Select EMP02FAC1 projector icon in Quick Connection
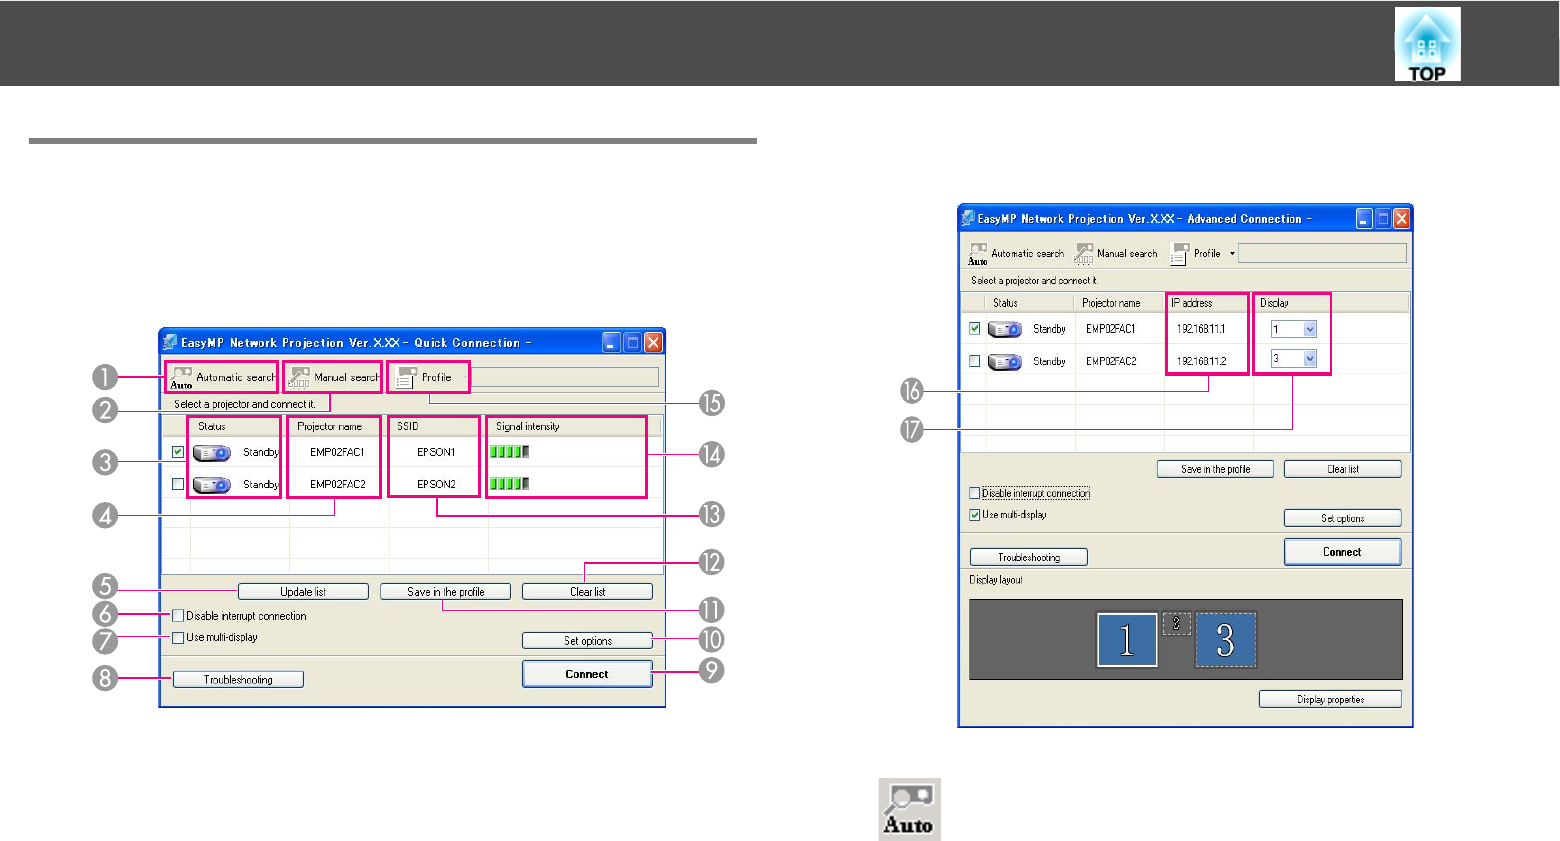 point(211,453)
